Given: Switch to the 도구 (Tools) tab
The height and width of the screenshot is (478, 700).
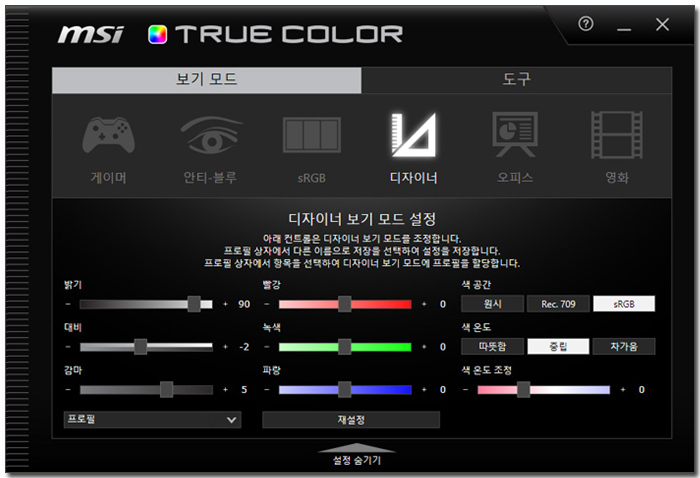Looking at the screenshot, I should pos(516,80).
